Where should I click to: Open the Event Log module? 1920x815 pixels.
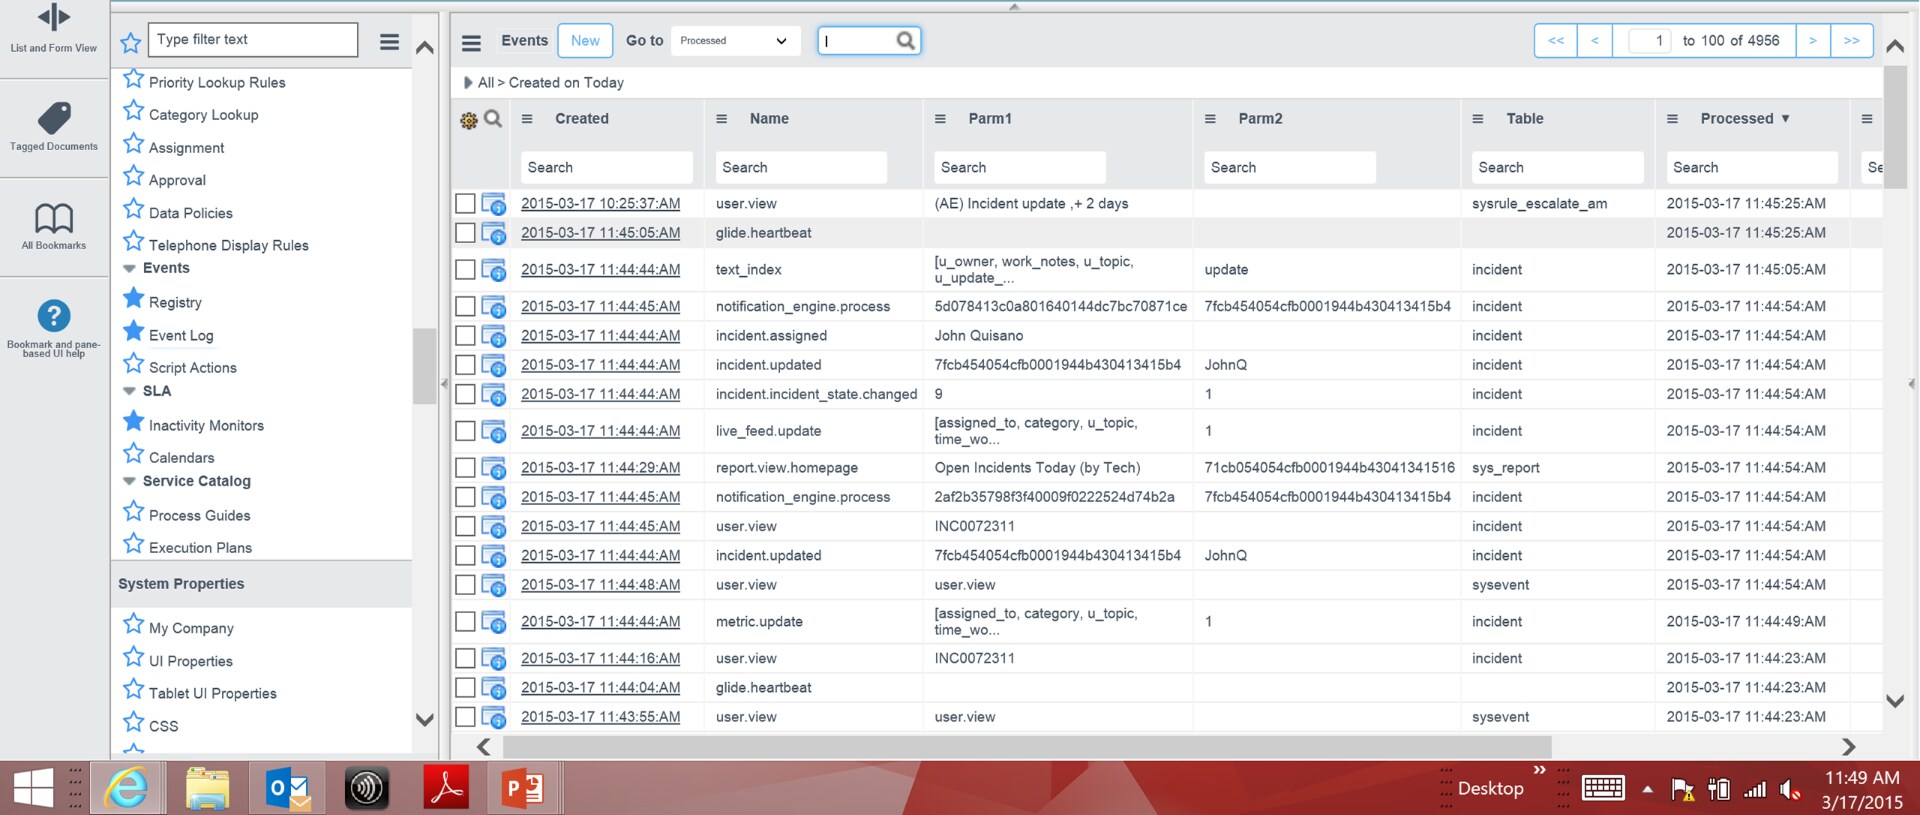point(181,336)
